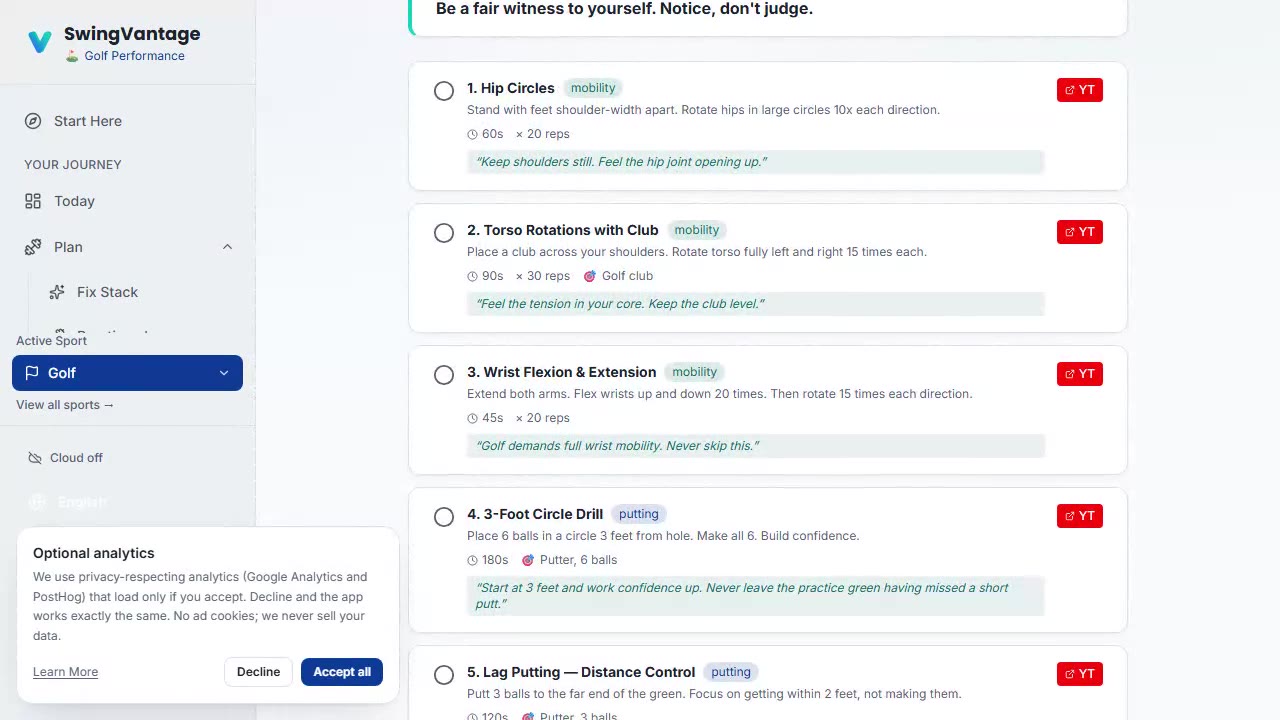Click the '1. Hip Circles' title
The image size is (1280, 720).
tap(510, 88)
